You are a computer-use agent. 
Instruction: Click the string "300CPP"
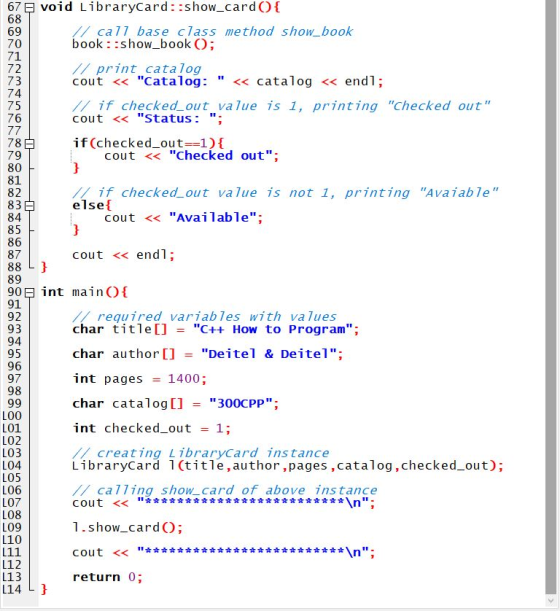coord(240,404)
